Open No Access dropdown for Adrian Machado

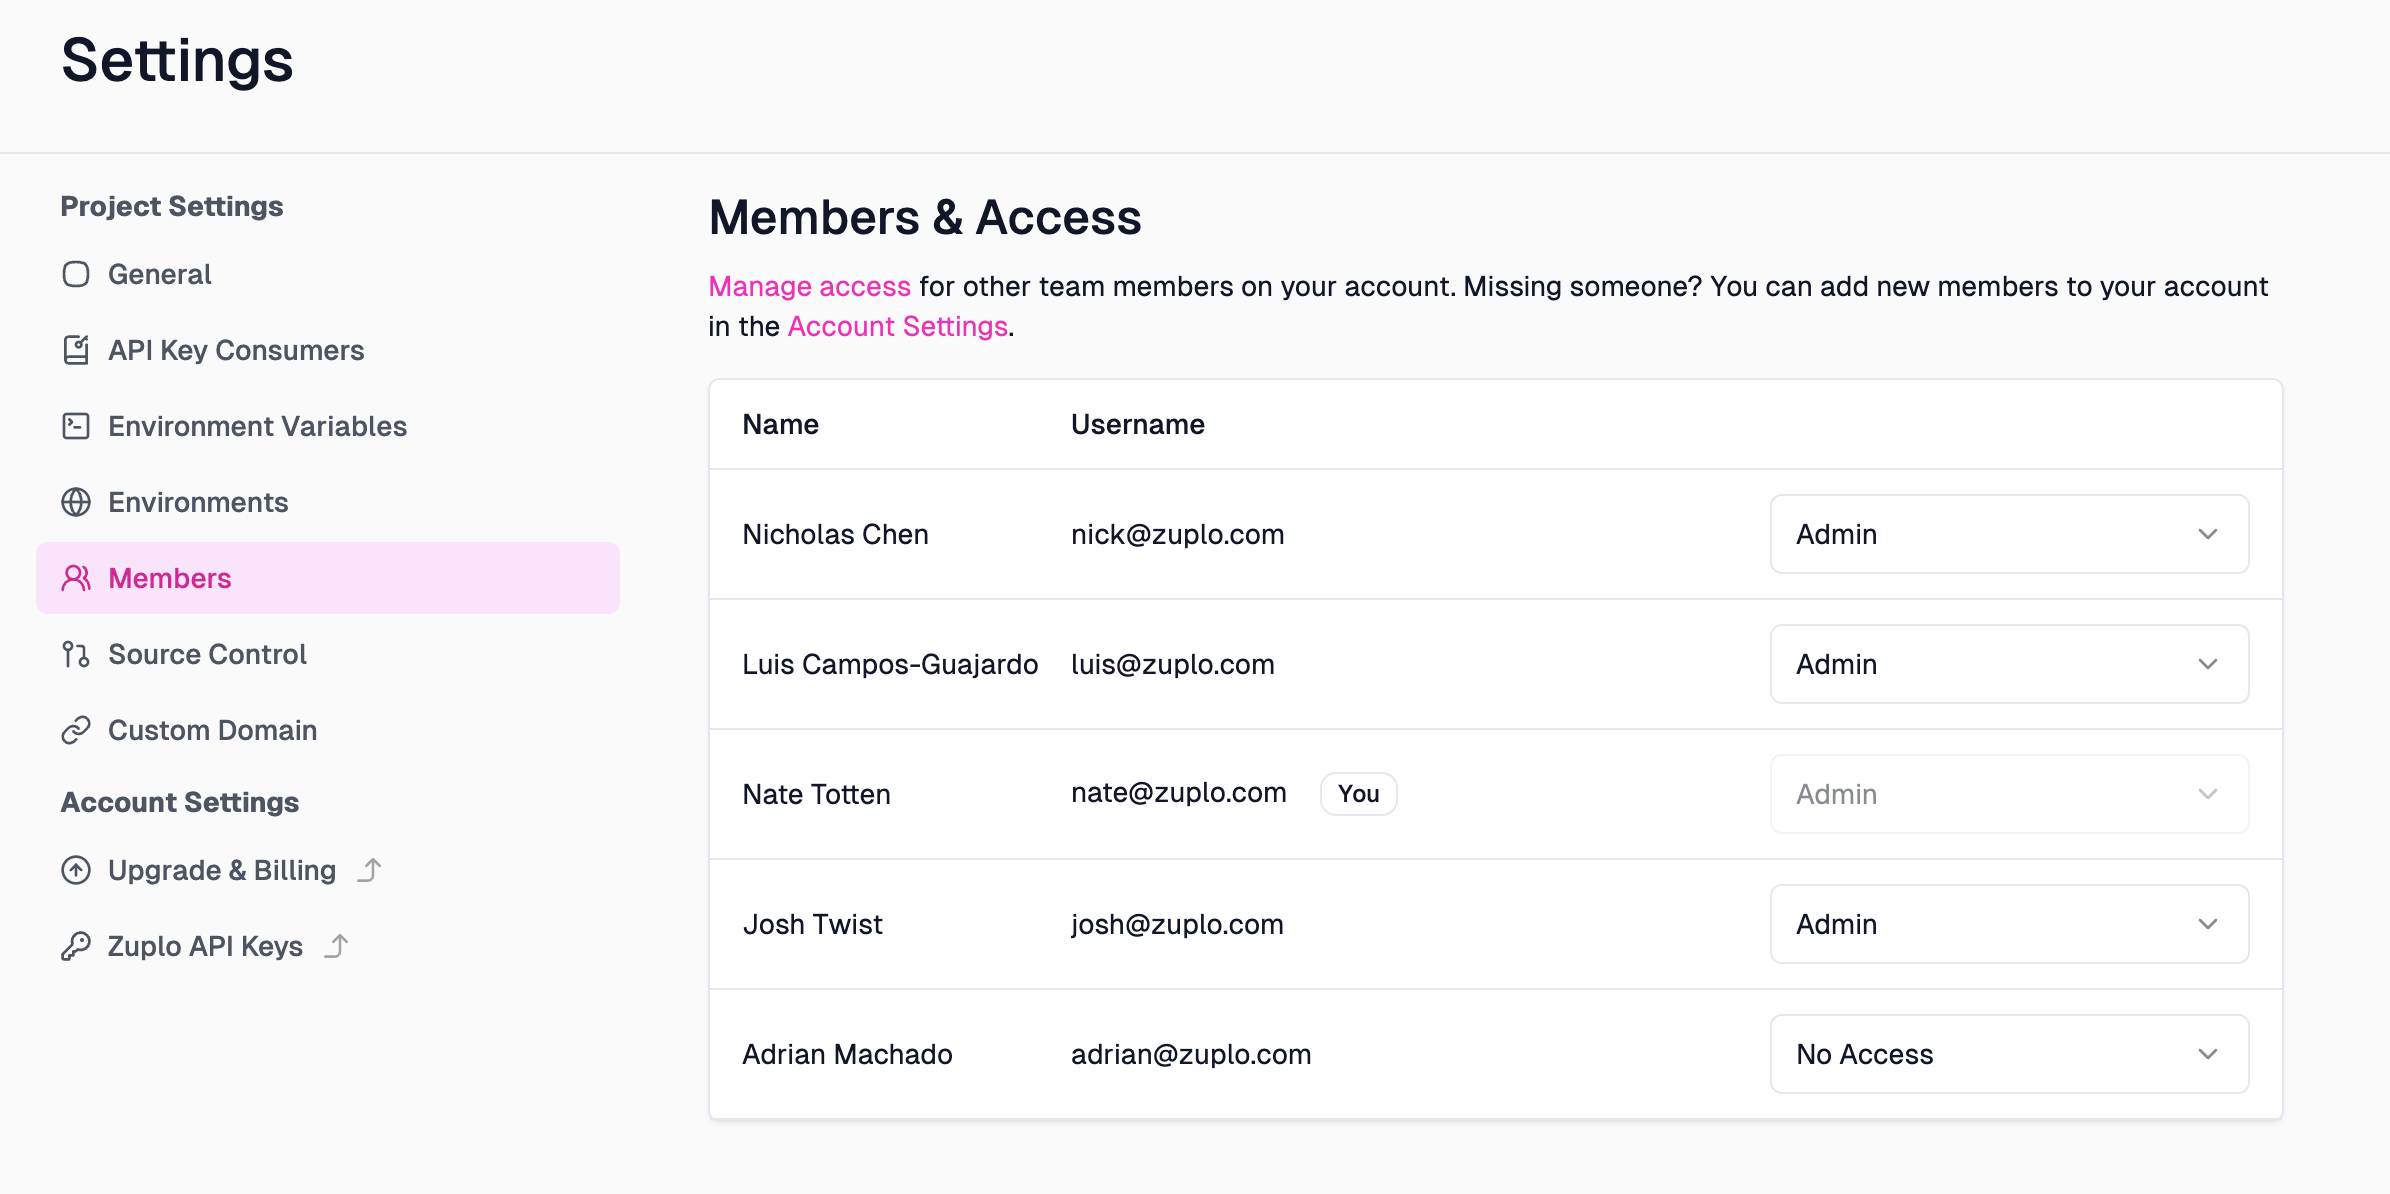tap(2009, 1054)
